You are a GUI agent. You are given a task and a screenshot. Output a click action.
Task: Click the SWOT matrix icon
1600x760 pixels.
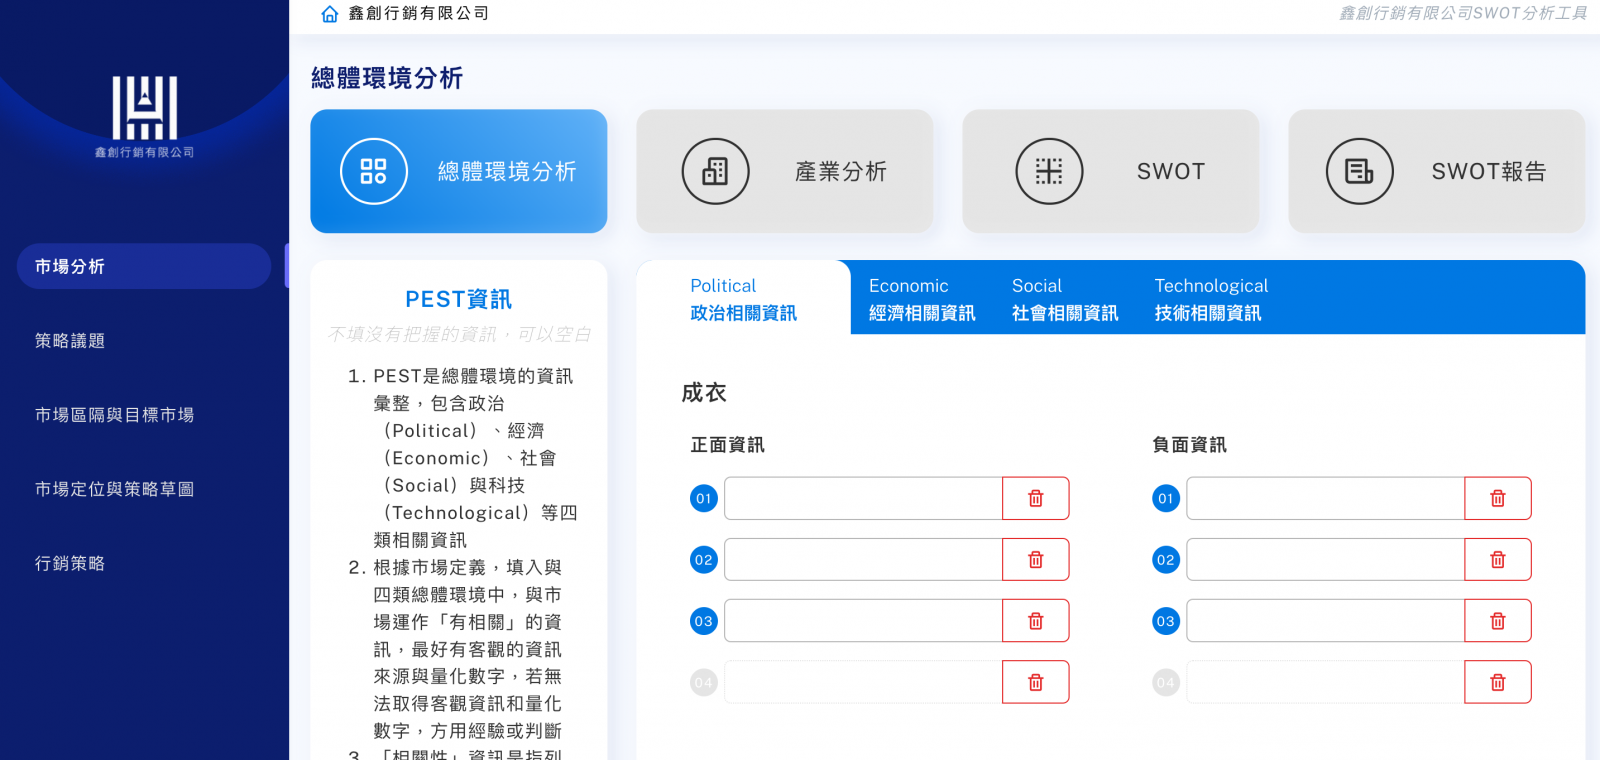[1049, 172]
